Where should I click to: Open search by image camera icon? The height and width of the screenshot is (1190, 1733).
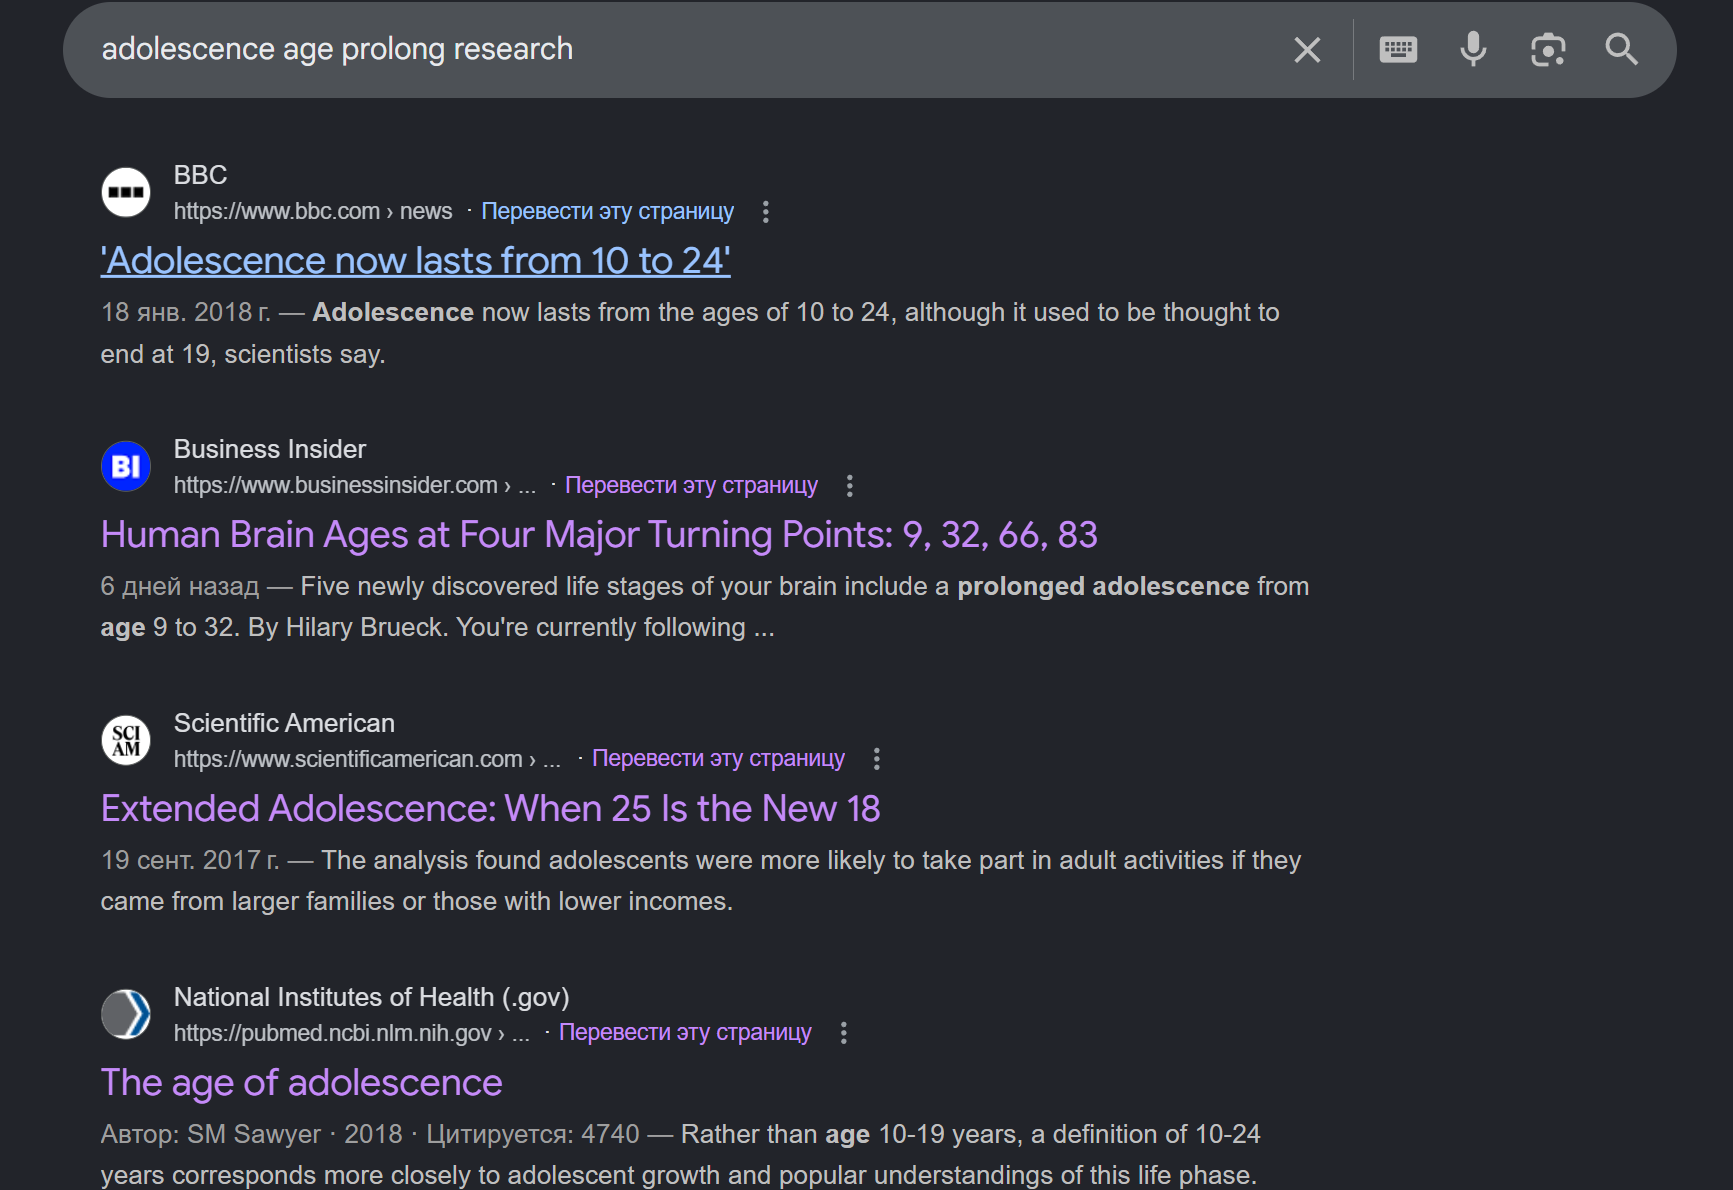coord(1547,50)
